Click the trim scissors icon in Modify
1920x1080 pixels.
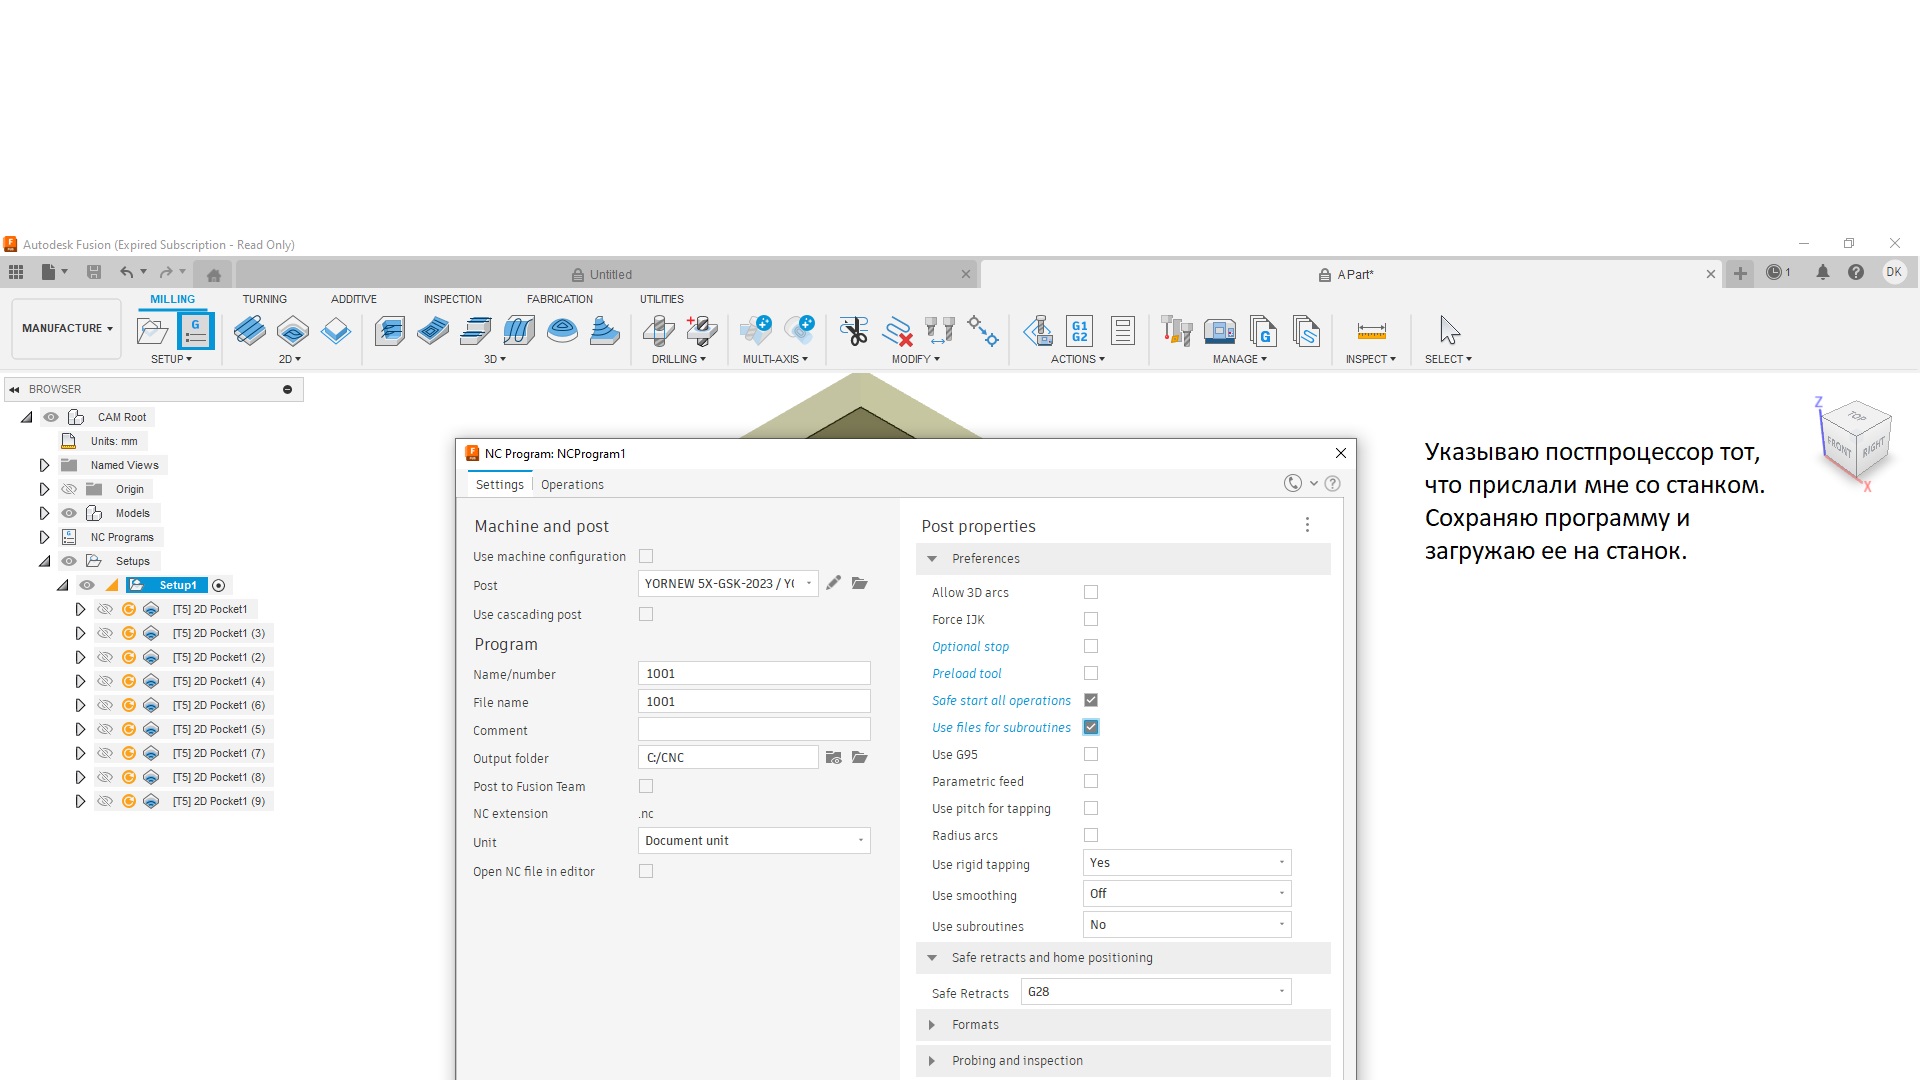click(853, 331)
